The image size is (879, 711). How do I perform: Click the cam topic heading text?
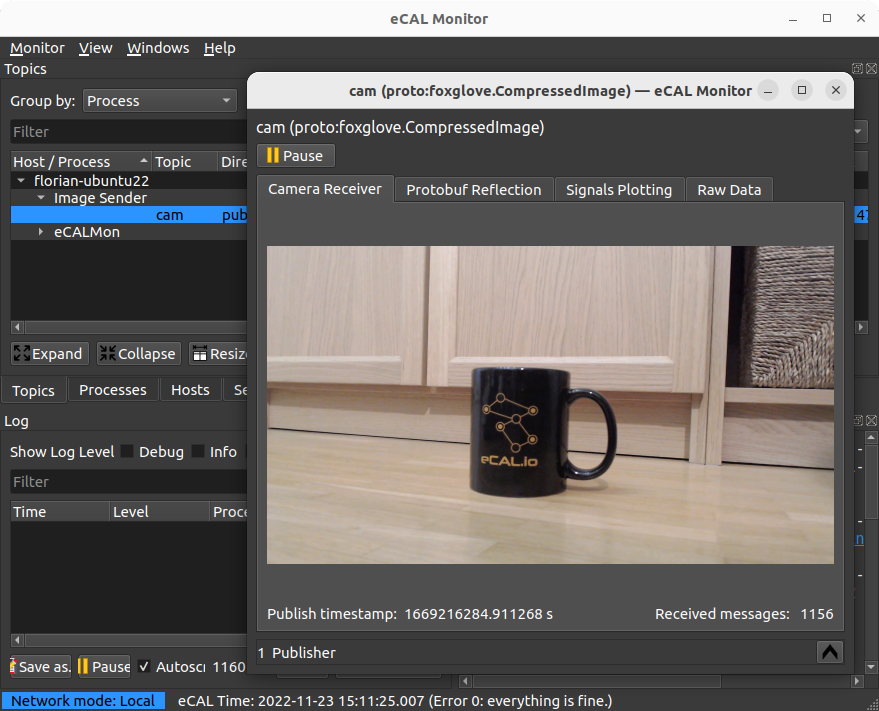[x=400, y=127]
